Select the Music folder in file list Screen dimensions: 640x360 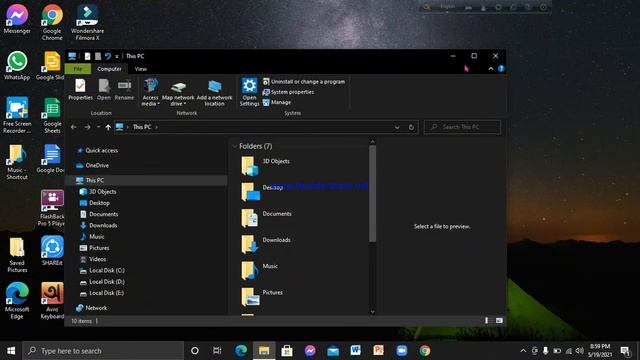tap(260, 271)
